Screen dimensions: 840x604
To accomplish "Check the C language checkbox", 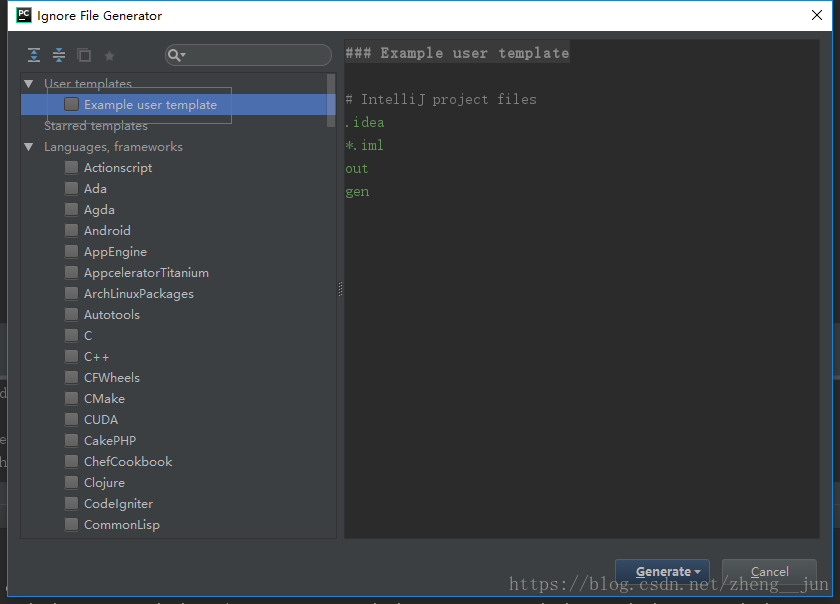I will (71, 335).
